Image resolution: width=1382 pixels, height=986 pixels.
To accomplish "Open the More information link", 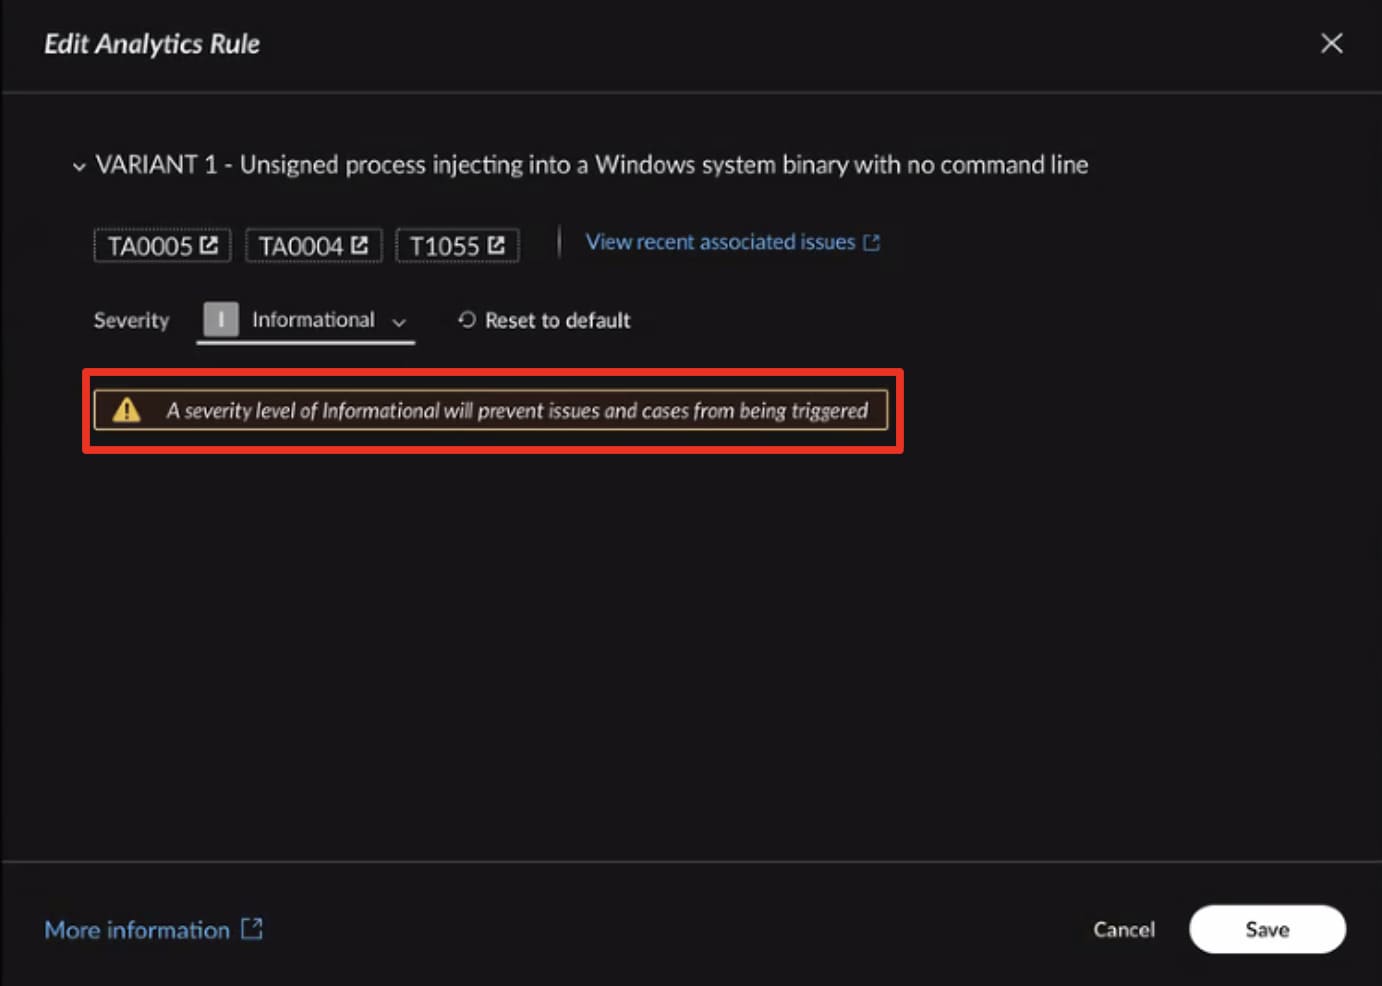I will point(137,930).
